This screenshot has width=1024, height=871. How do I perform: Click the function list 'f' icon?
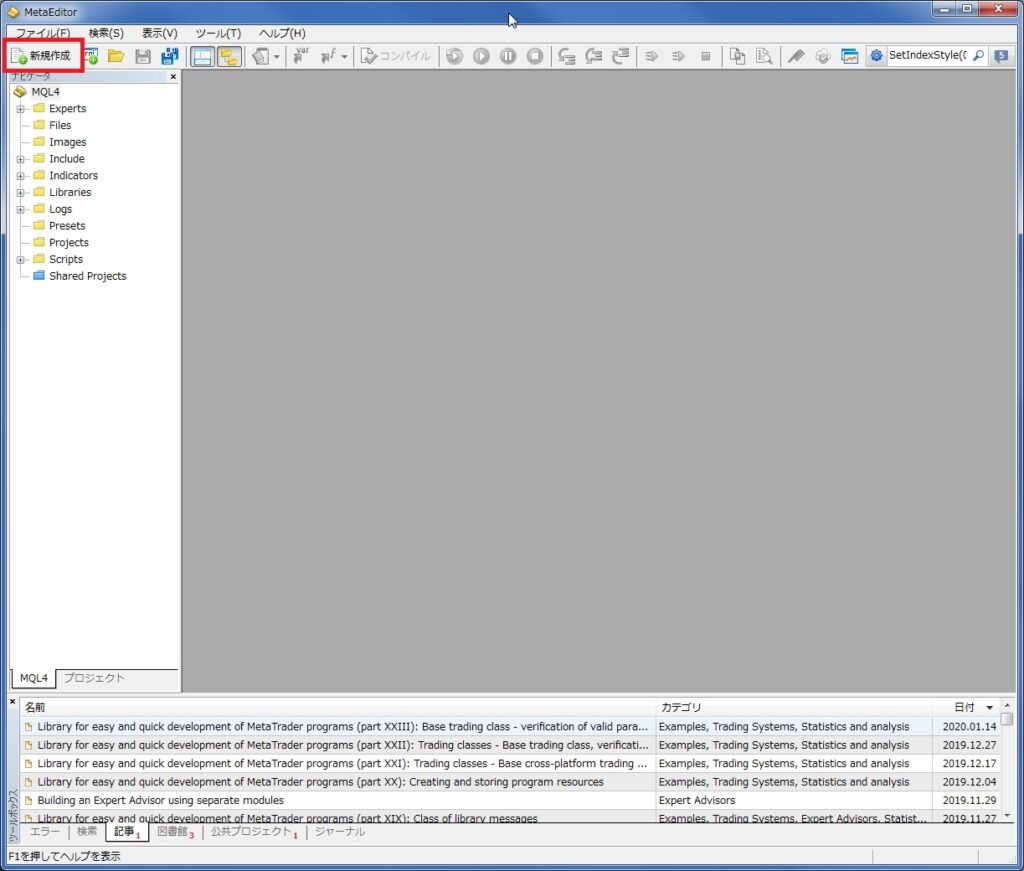click(x=328, y=56)
